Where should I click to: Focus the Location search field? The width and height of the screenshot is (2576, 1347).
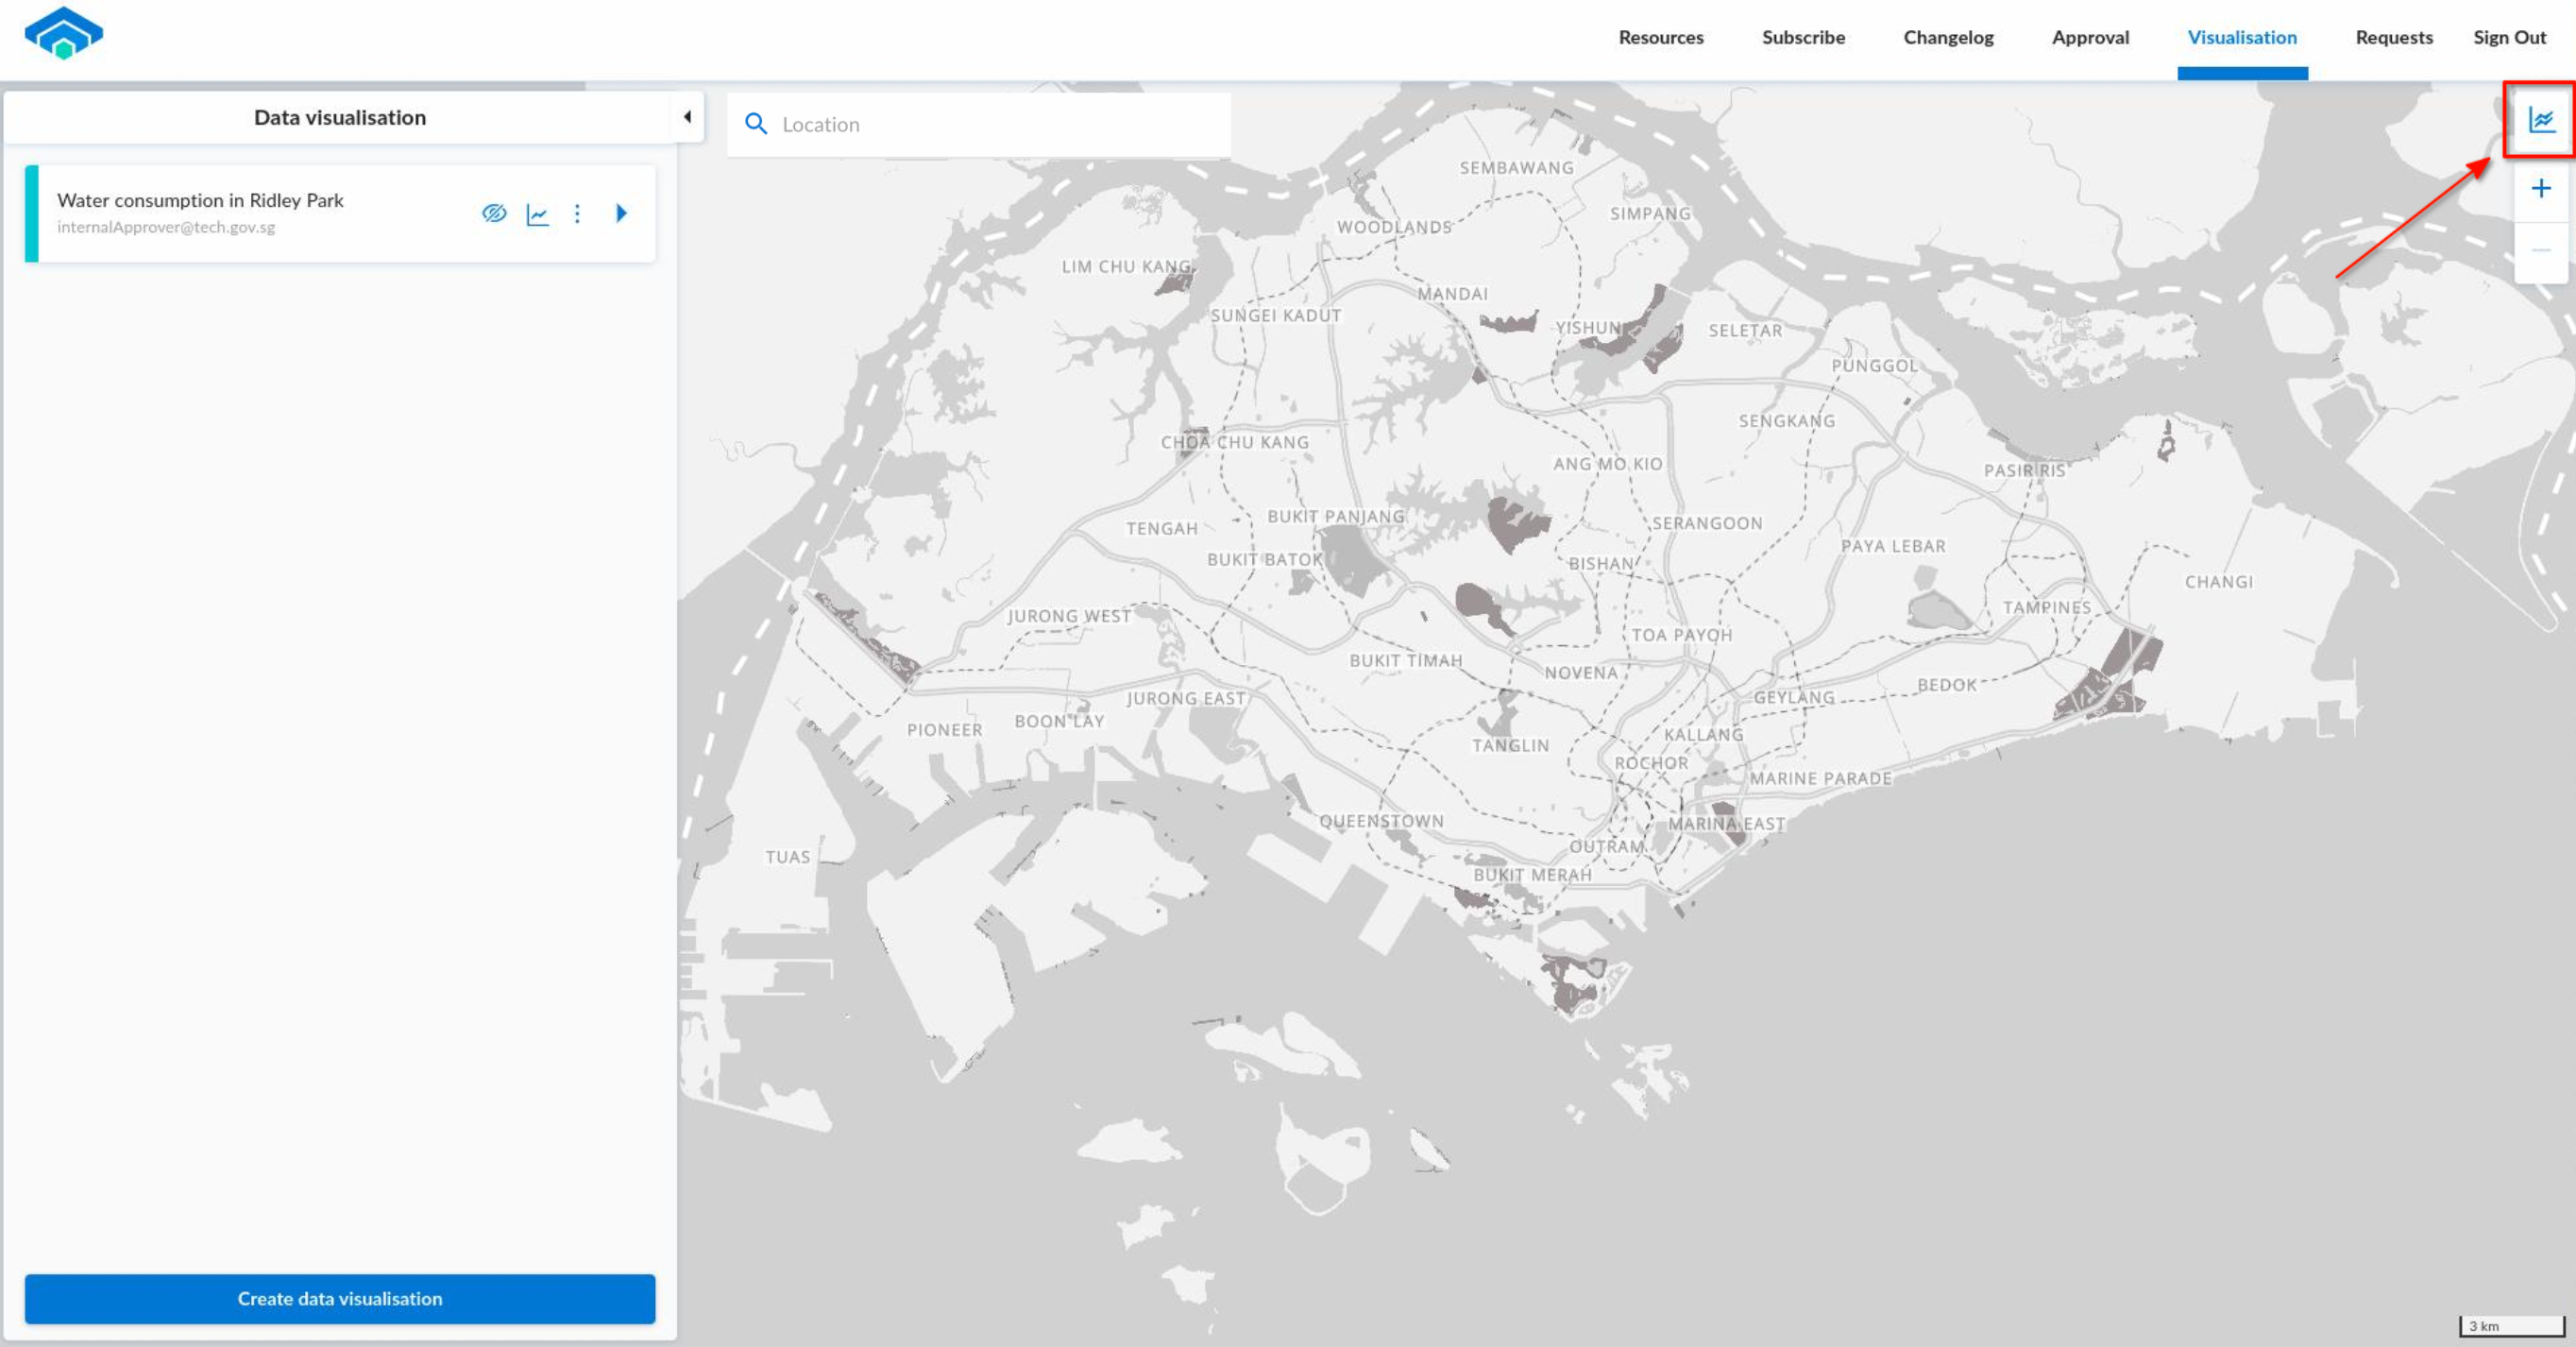pos(978,124)
